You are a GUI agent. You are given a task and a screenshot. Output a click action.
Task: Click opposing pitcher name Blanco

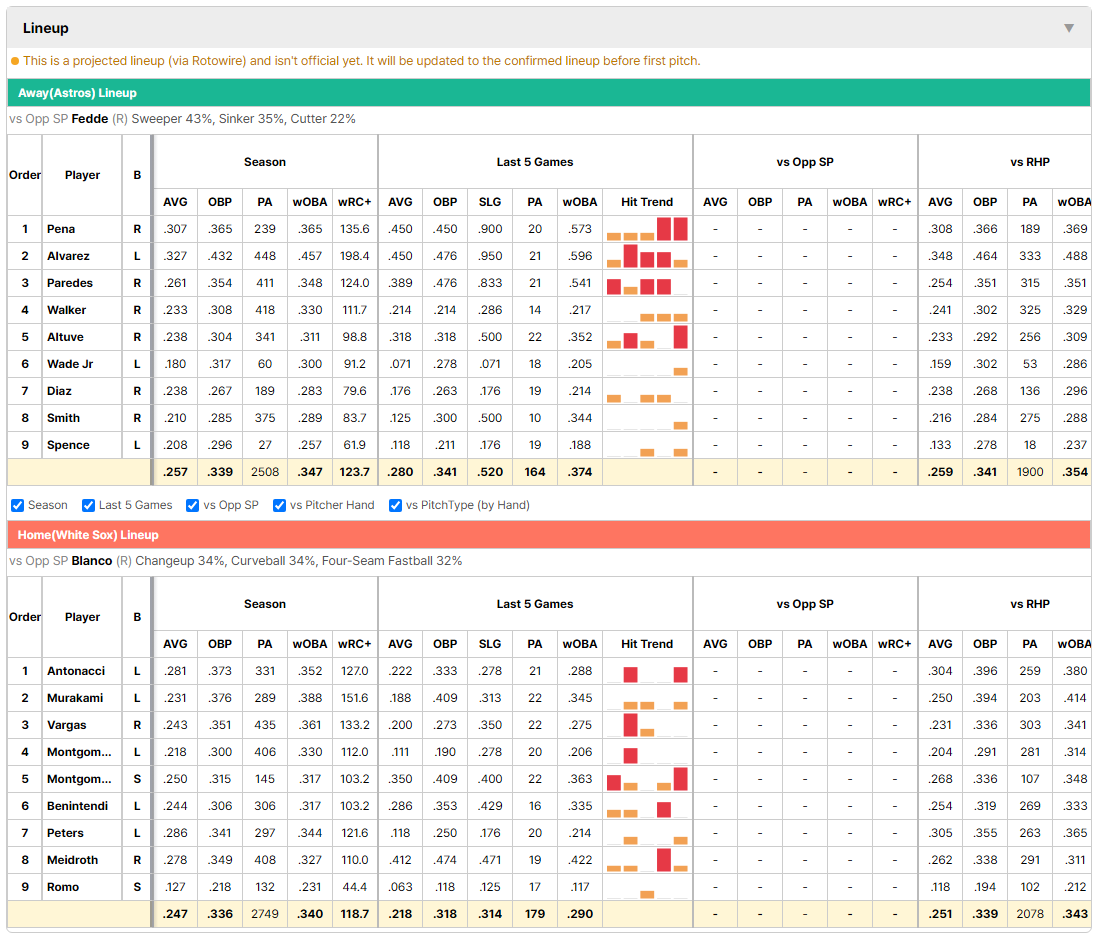(x=92, y=560)
